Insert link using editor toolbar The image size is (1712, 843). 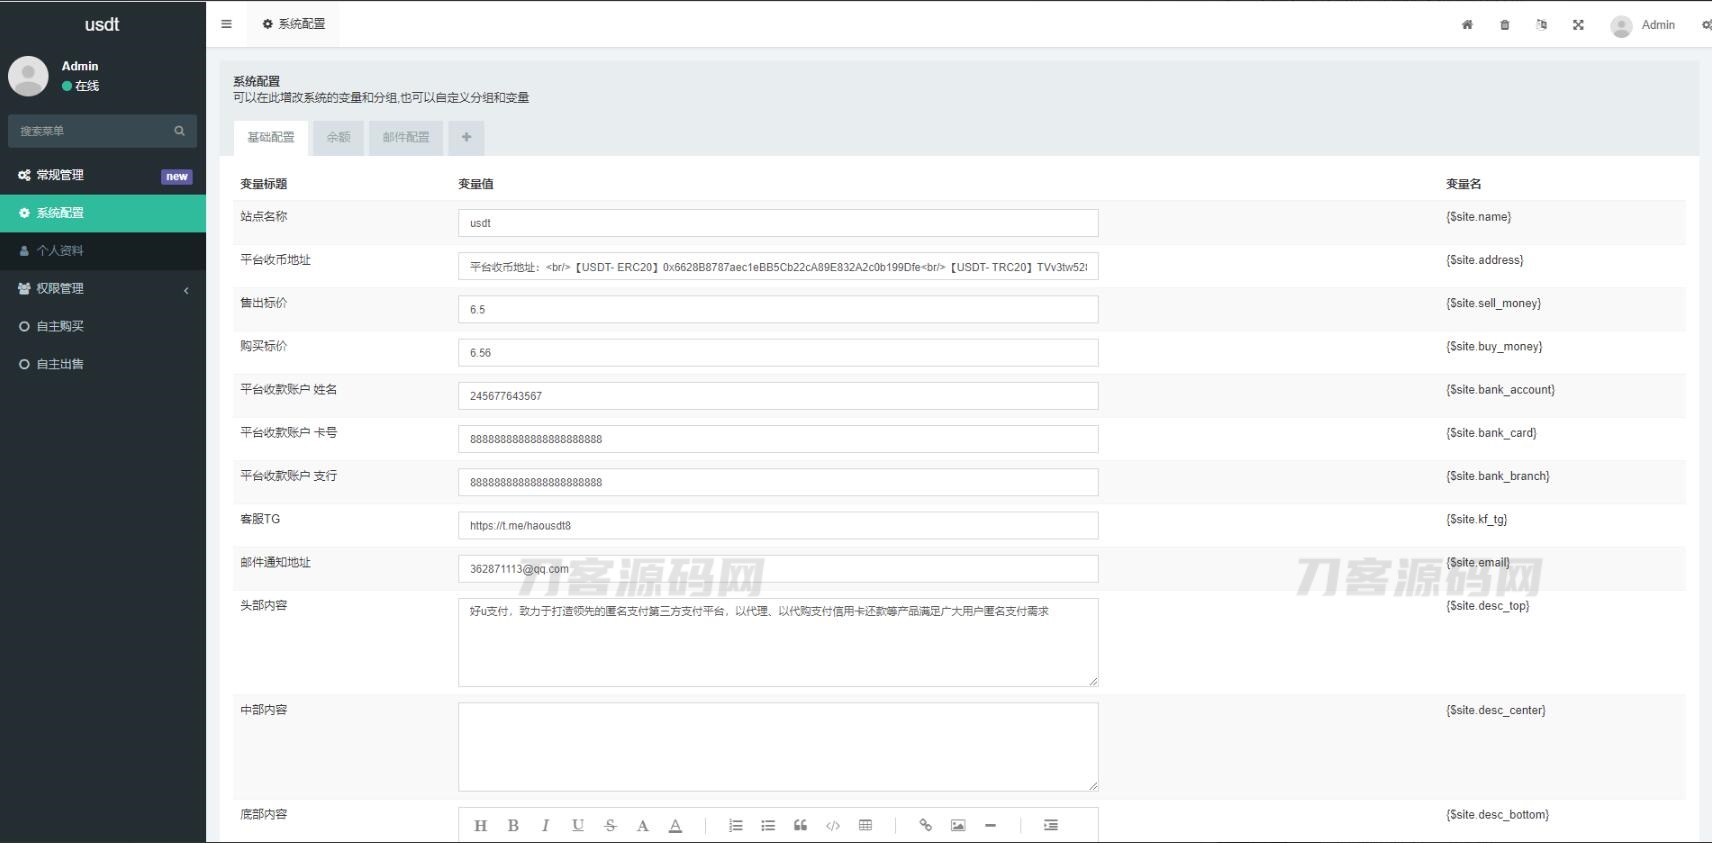925,825
